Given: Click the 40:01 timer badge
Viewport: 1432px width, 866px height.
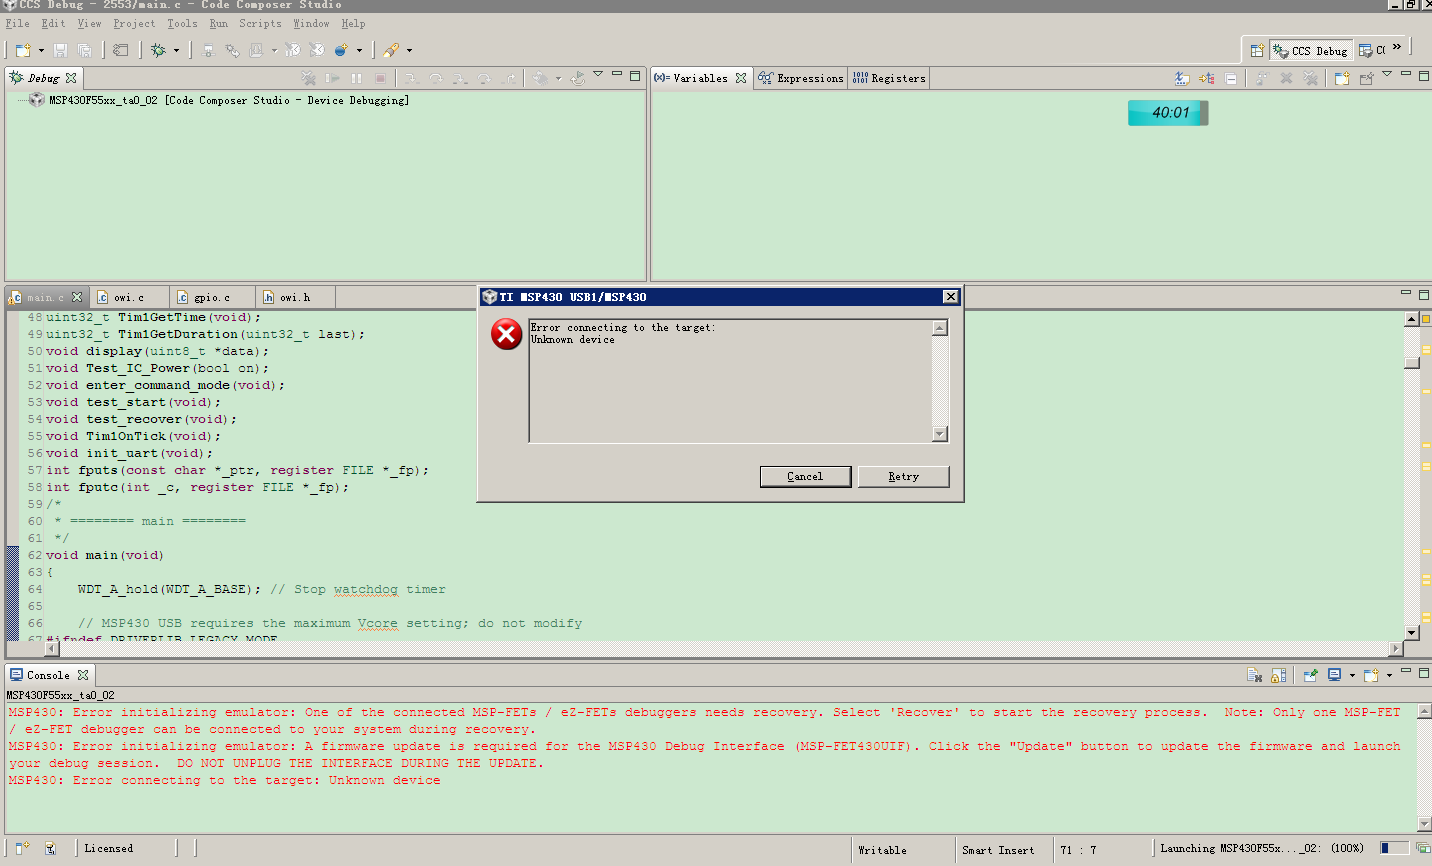Looking at the screenshot, I should 1168,113.
